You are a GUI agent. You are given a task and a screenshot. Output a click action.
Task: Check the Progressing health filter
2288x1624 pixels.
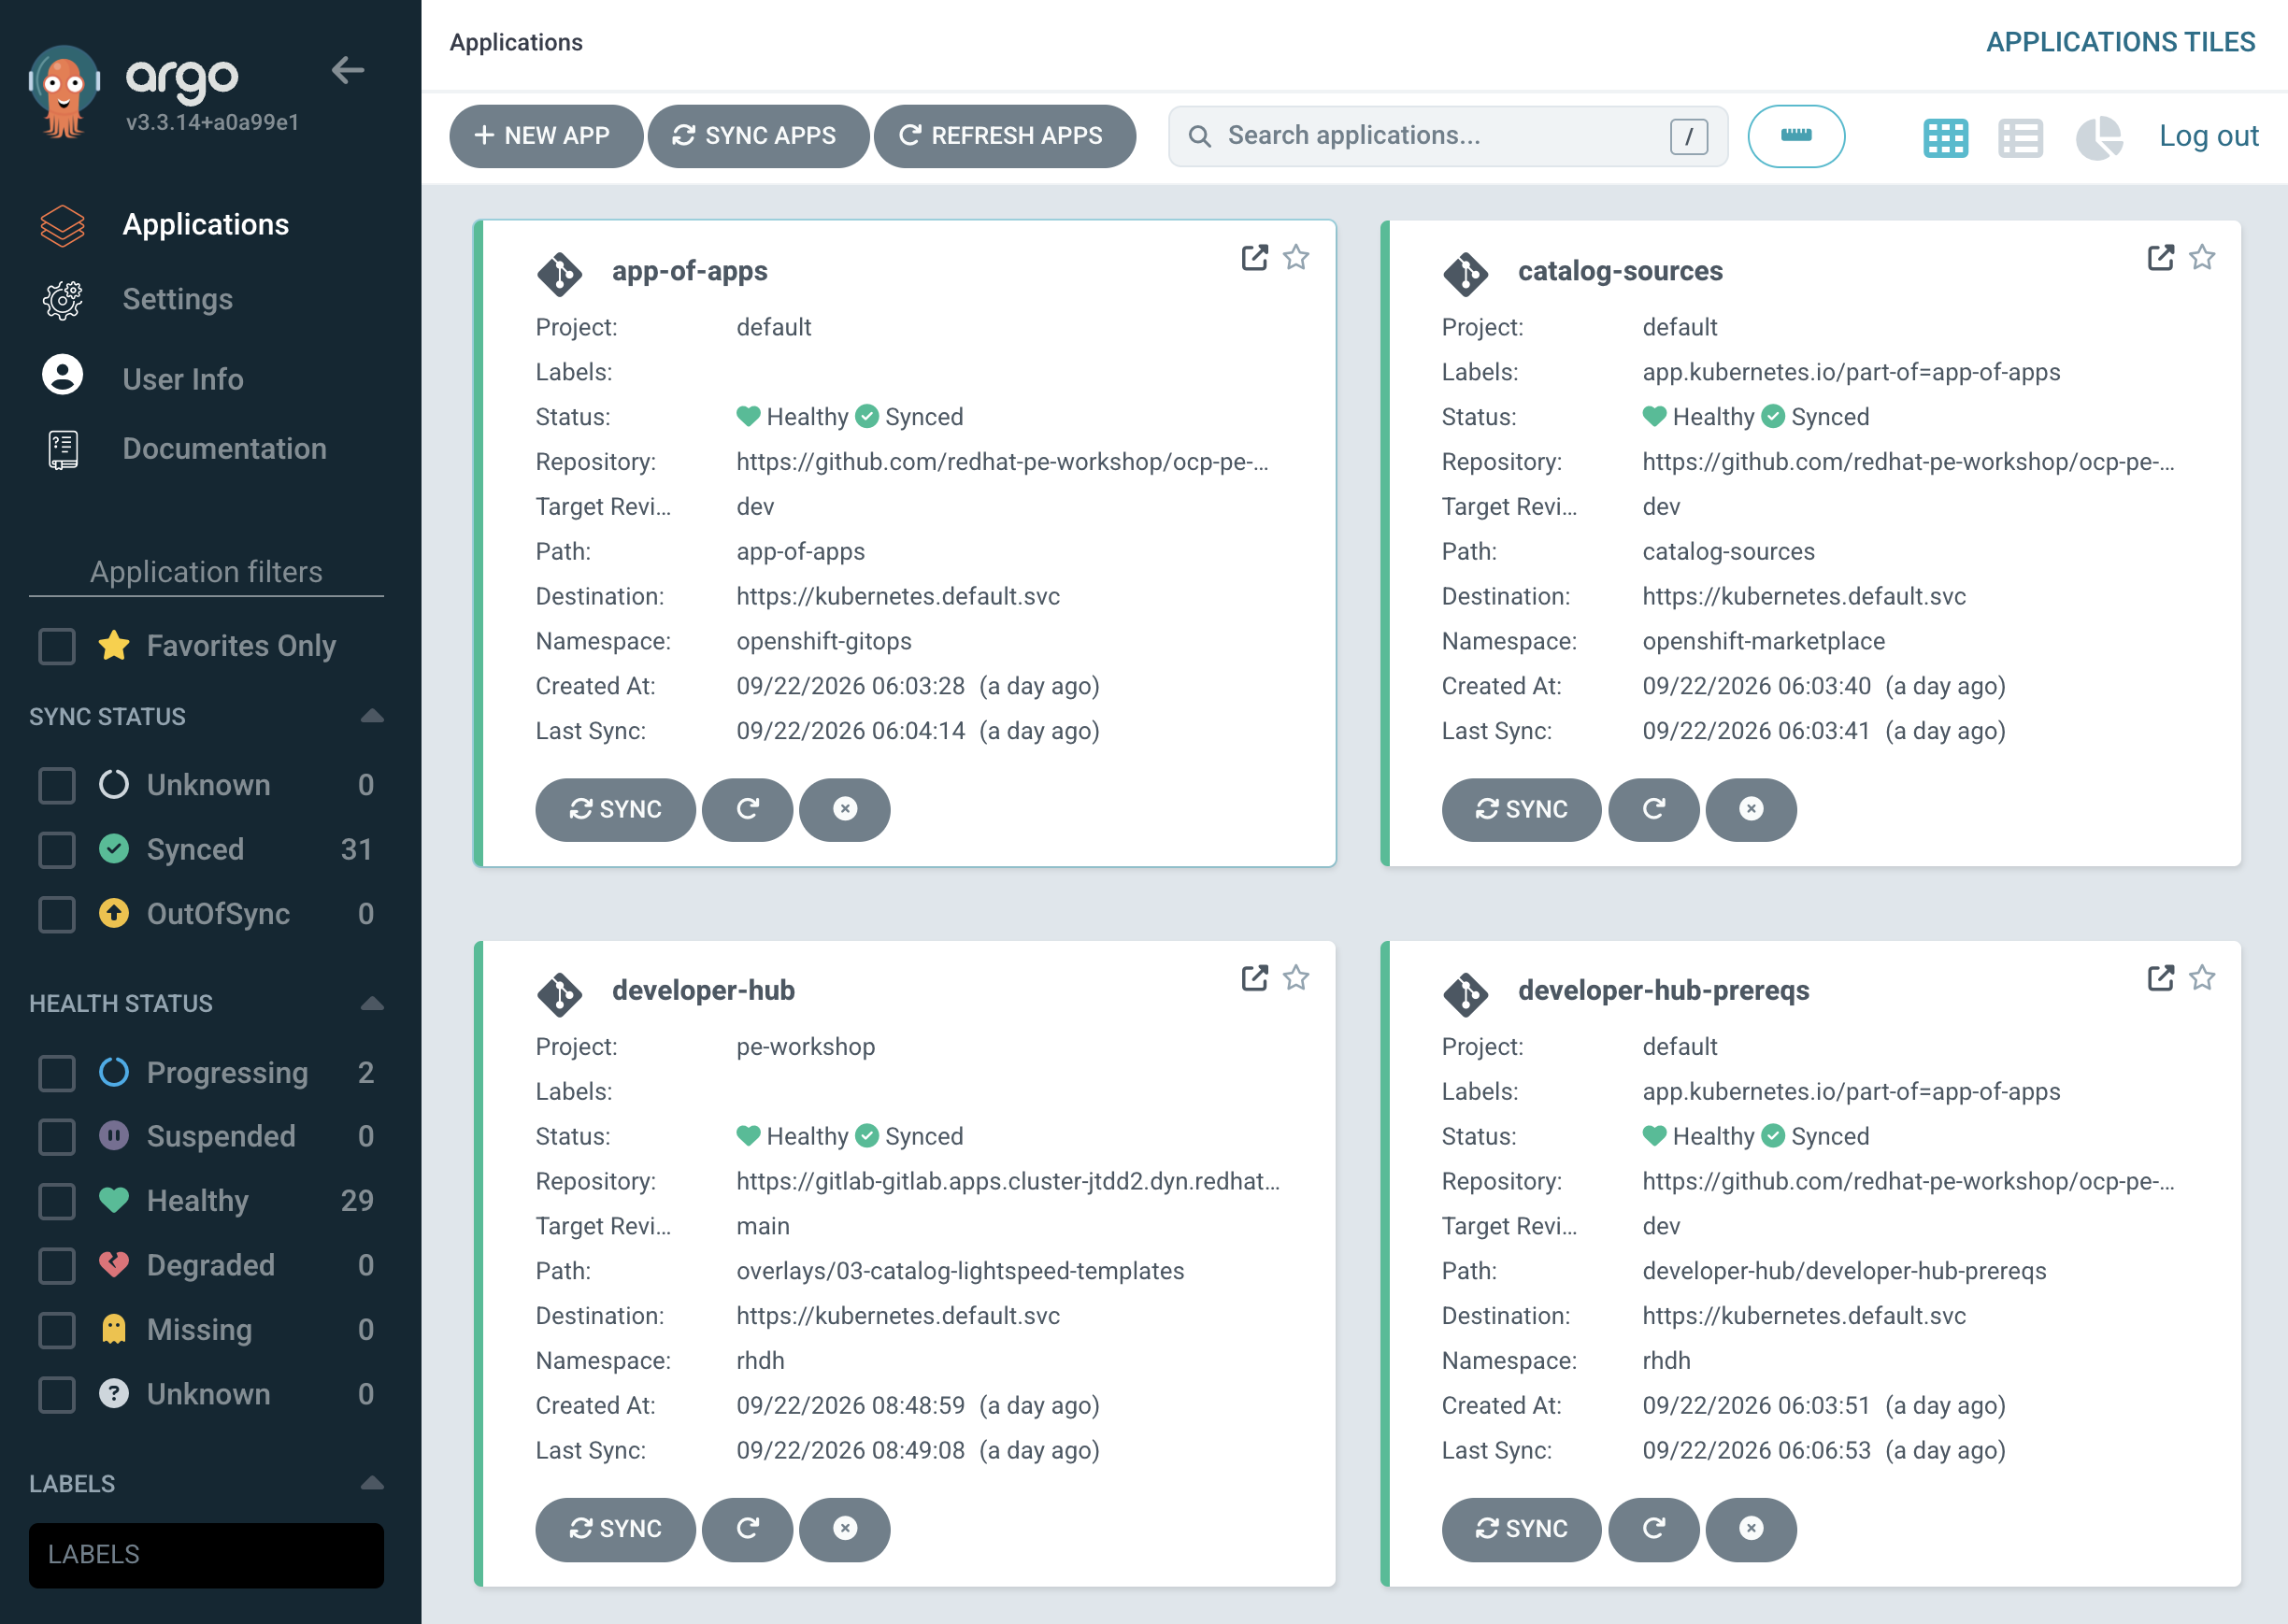[57, 1072]
